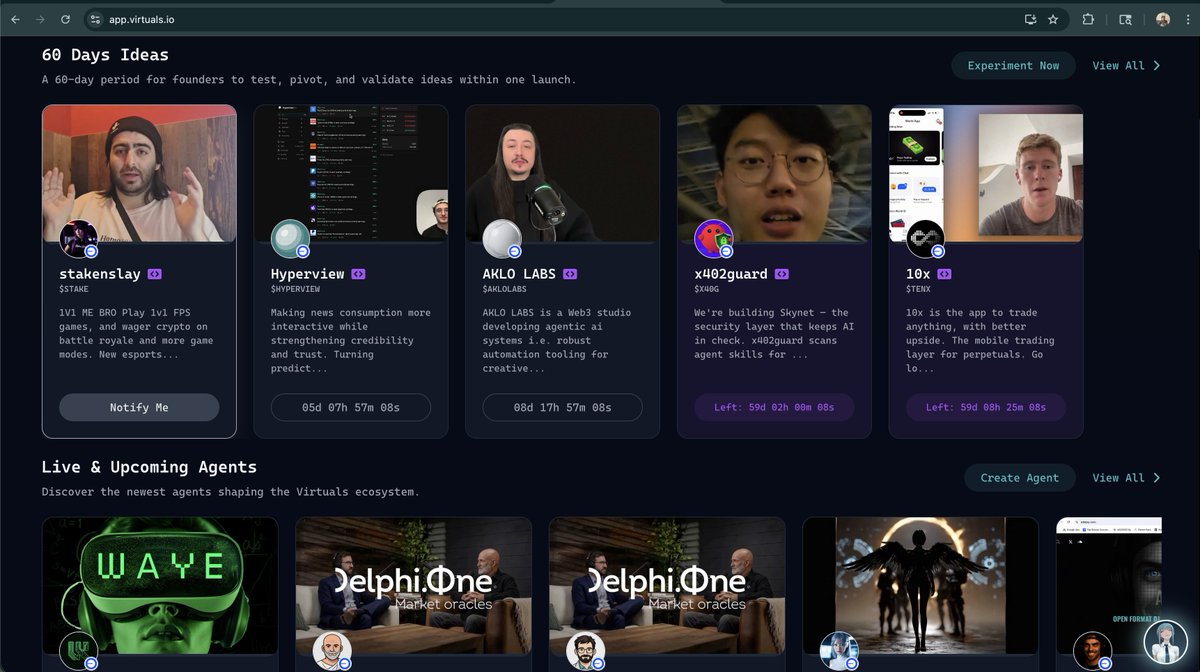Click the Hyperview countdown 05d 07h timer

pos(351,407)
